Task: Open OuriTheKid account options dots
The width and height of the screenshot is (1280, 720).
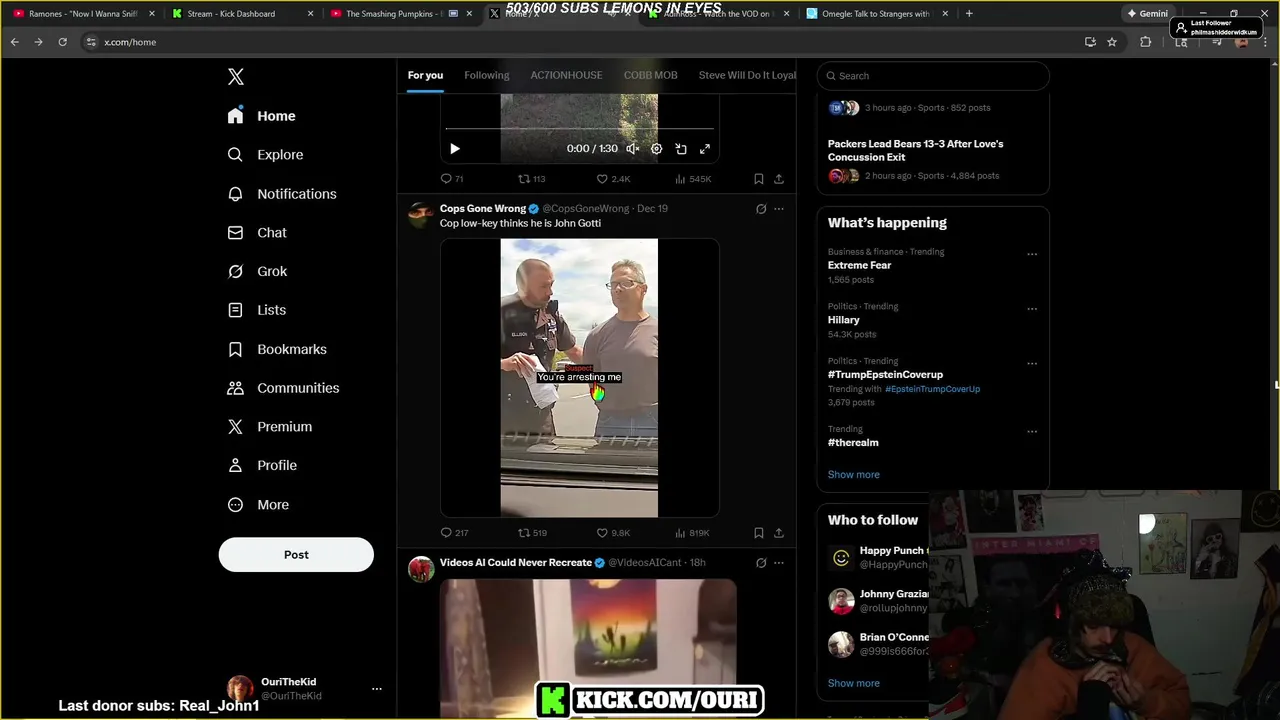Action: 377,689
